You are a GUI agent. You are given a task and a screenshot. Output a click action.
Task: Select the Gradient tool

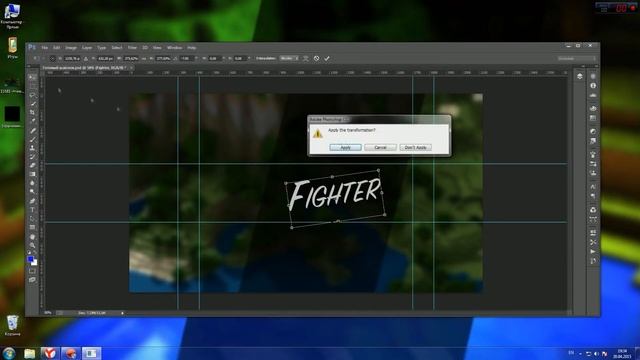point(32,174)
